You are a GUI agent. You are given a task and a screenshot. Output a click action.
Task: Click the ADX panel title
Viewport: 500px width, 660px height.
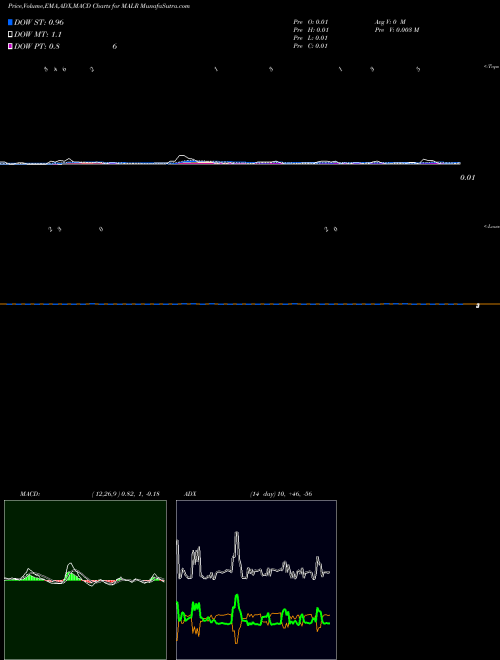point(190,494)
